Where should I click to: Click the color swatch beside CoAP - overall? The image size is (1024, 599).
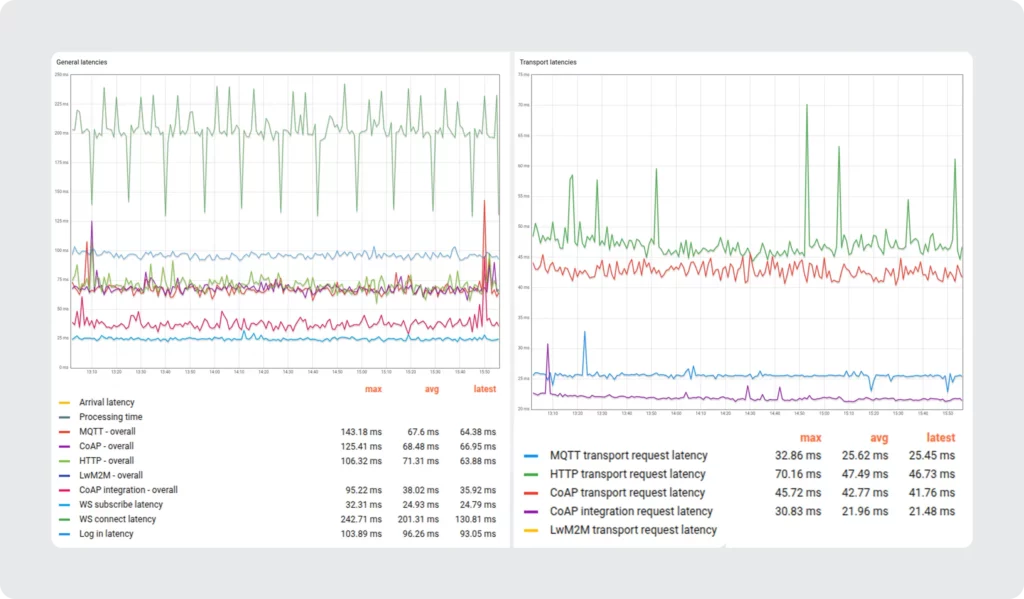click(x=64, y=446)
